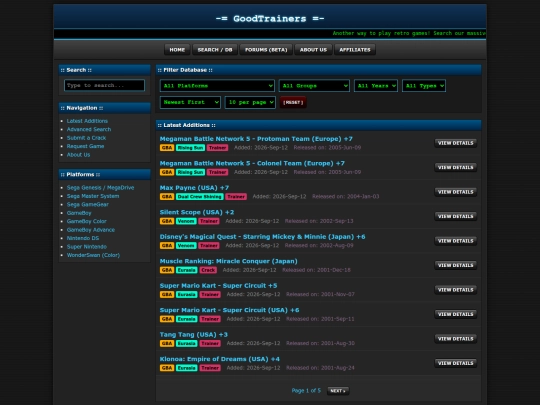Viewport: 540px width, 405px height.
Task: Click Rising Sun tag on Protoman Team row
Action: click(190, 148)
